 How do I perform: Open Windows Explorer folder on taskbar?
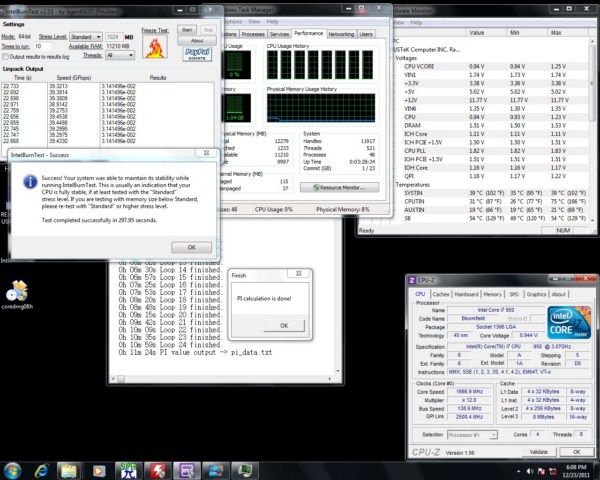(69, 471)
